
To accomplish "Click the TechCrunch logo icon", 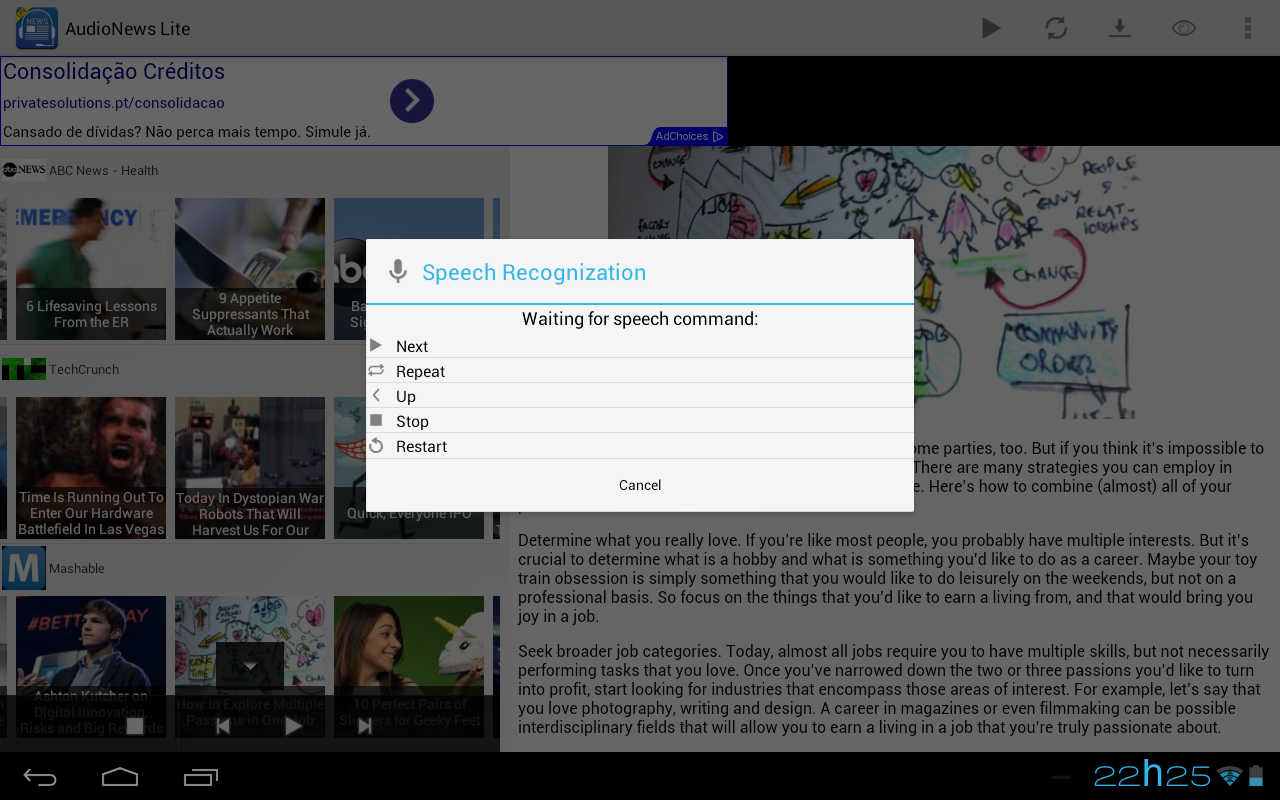I will point(24,369).
